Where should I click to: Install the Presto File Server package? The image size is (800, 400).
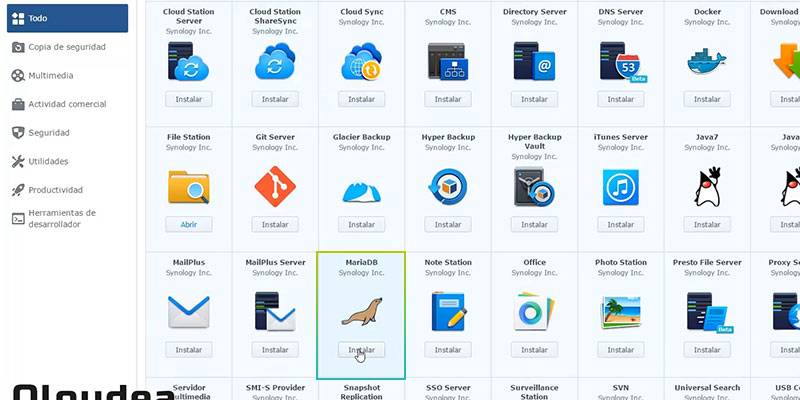coord(707,350)
